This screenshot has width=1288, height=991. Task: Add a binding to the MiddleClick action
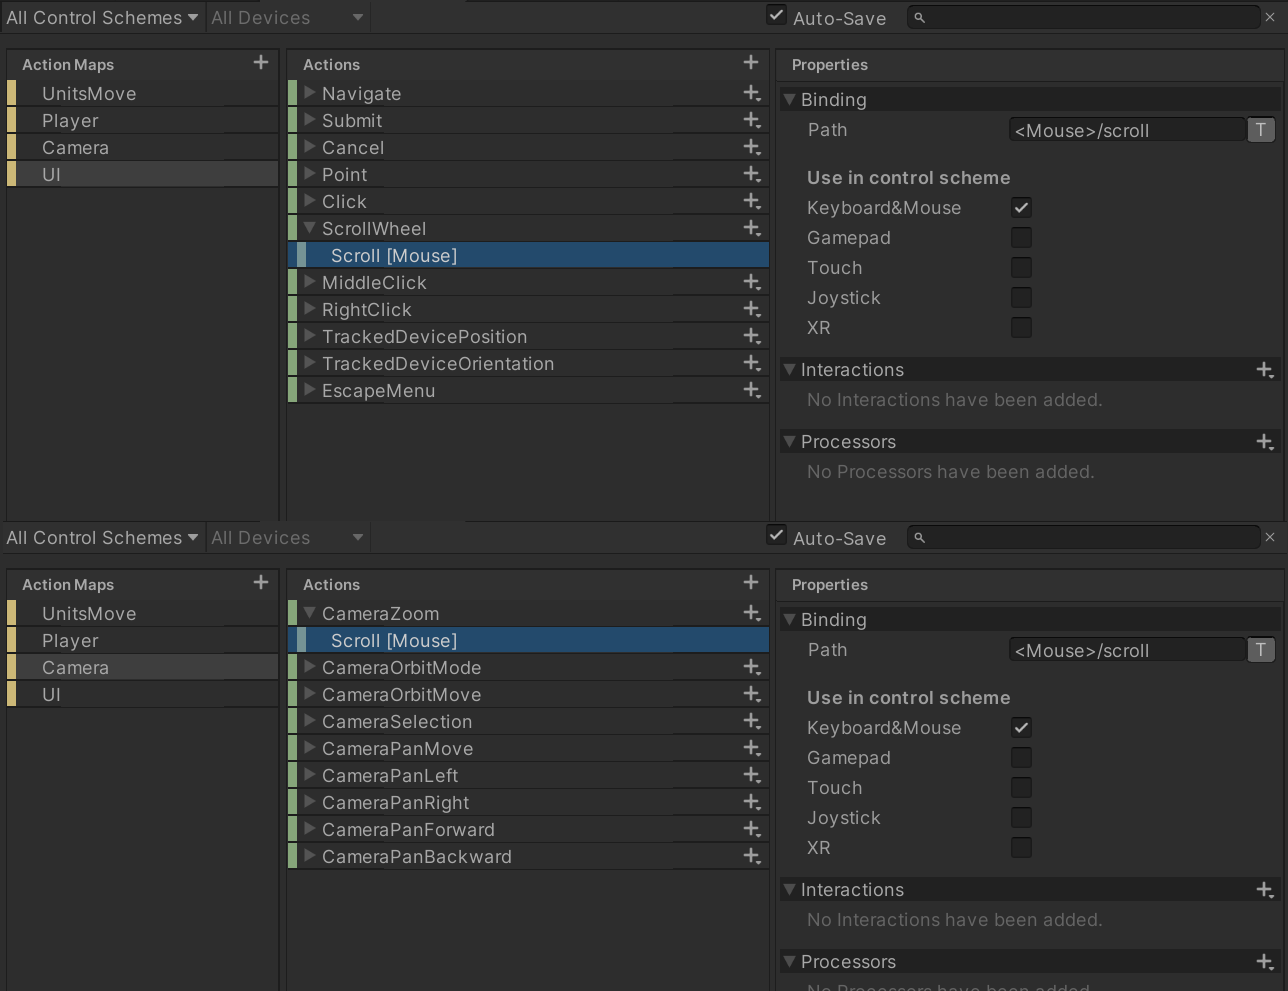coord(751,282)
